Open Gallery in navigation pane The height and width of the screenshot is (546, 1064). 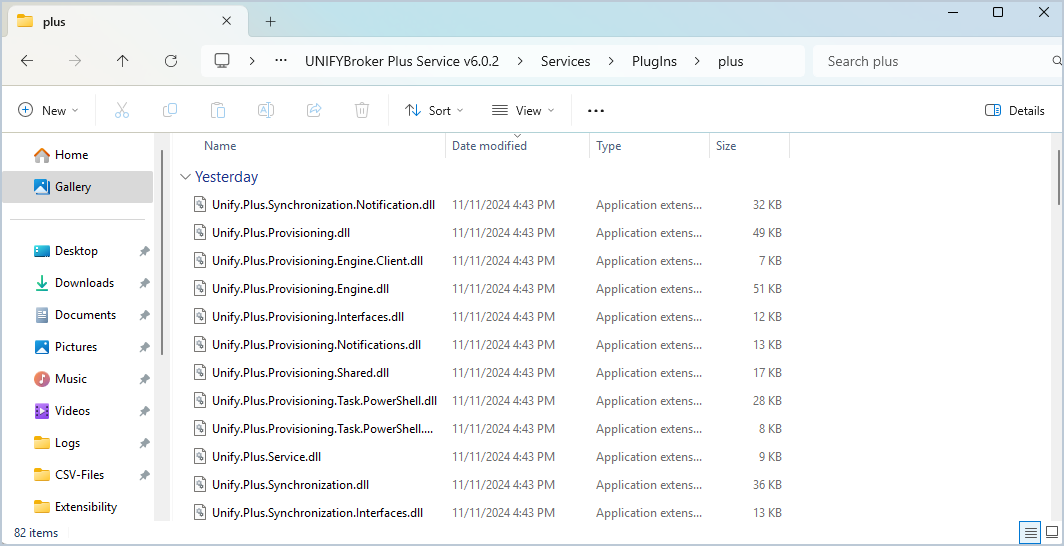click(x=77, y=187)
